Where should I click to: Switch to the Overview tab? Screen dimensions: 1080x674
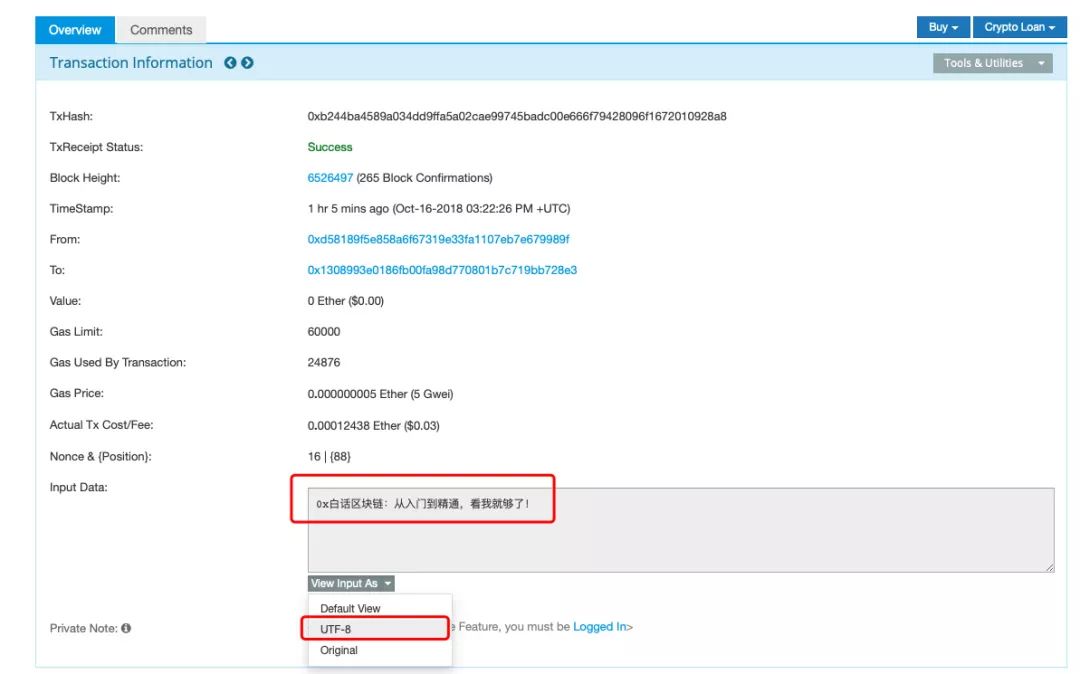pyautogui.click(x=76, y=30)
